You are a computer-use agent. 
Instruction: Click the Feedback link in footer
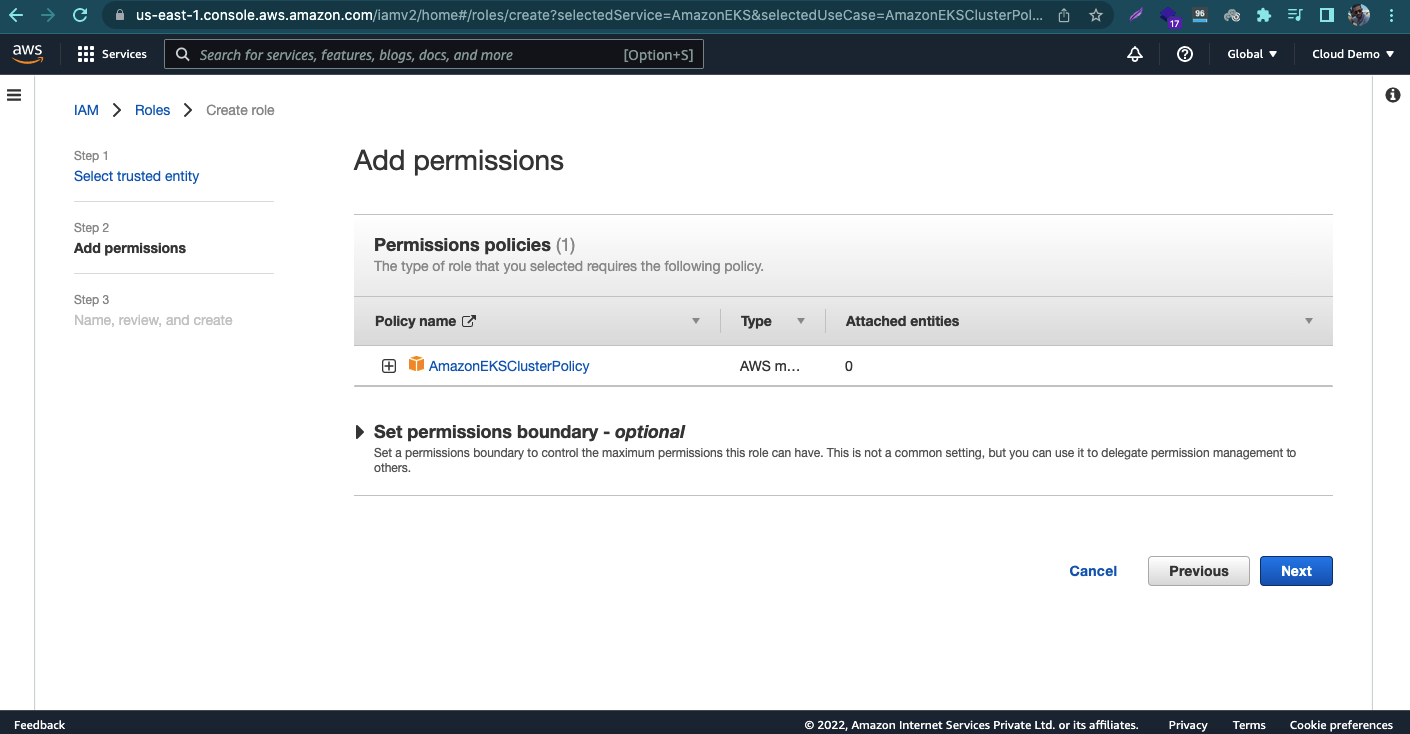(x=39, y=725)
